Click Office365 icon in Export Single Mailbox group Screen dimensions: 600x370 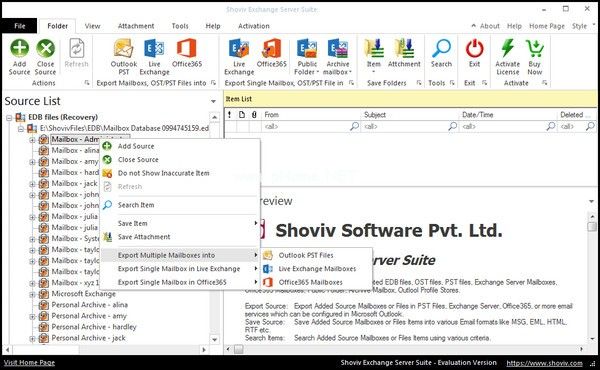[271, 49]
